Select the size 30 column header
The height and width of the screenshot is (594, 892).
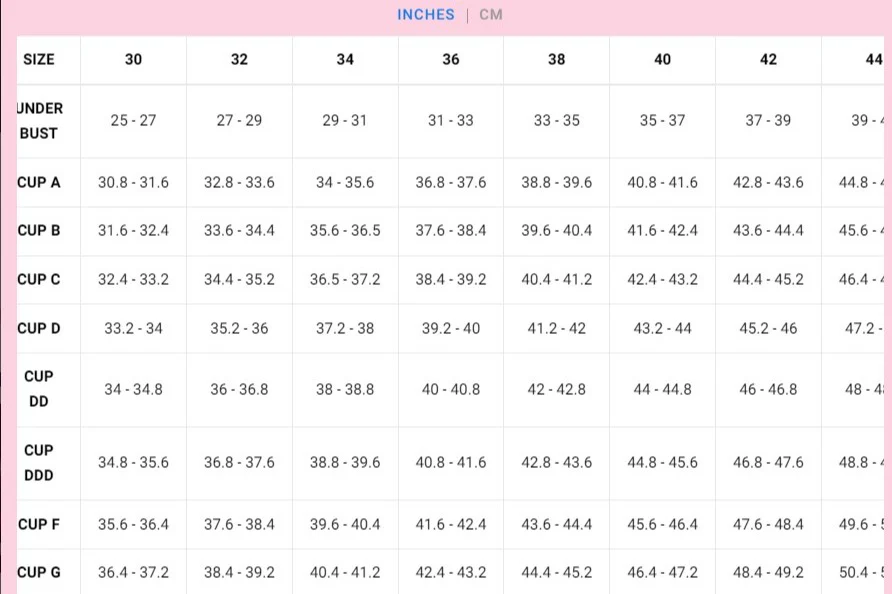pos(133,59)
